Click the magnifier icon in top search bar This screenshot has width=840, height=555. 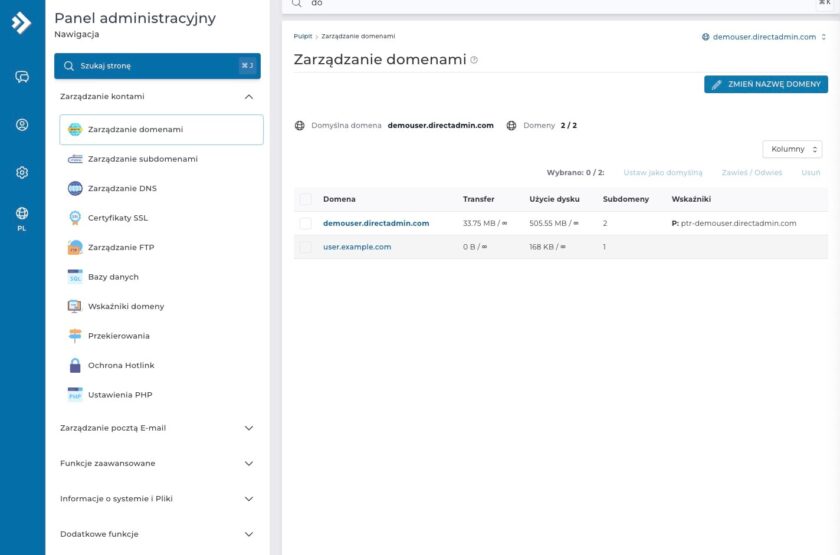pyautogui.click(x=297, y=3)
